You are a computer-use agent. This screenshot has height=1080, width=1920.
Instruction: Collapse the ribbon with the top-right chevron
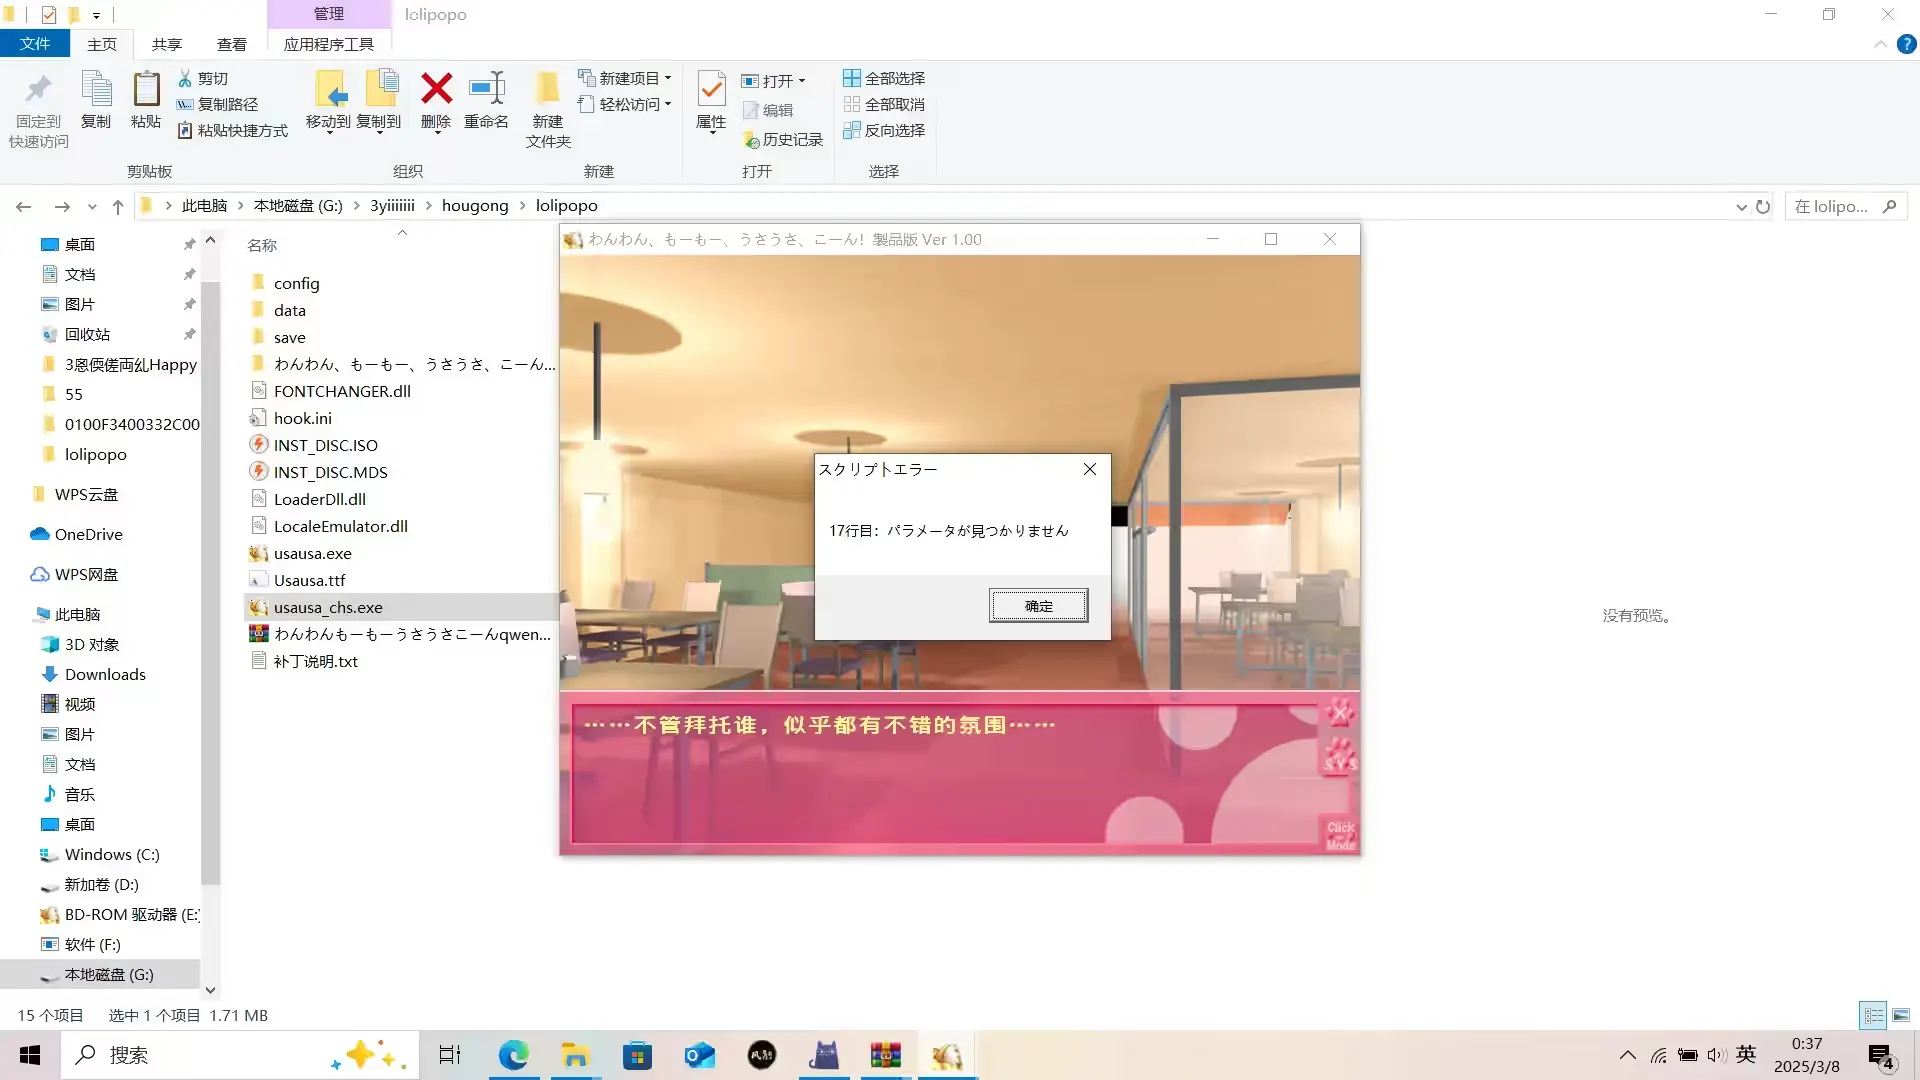coord(1880,45)
